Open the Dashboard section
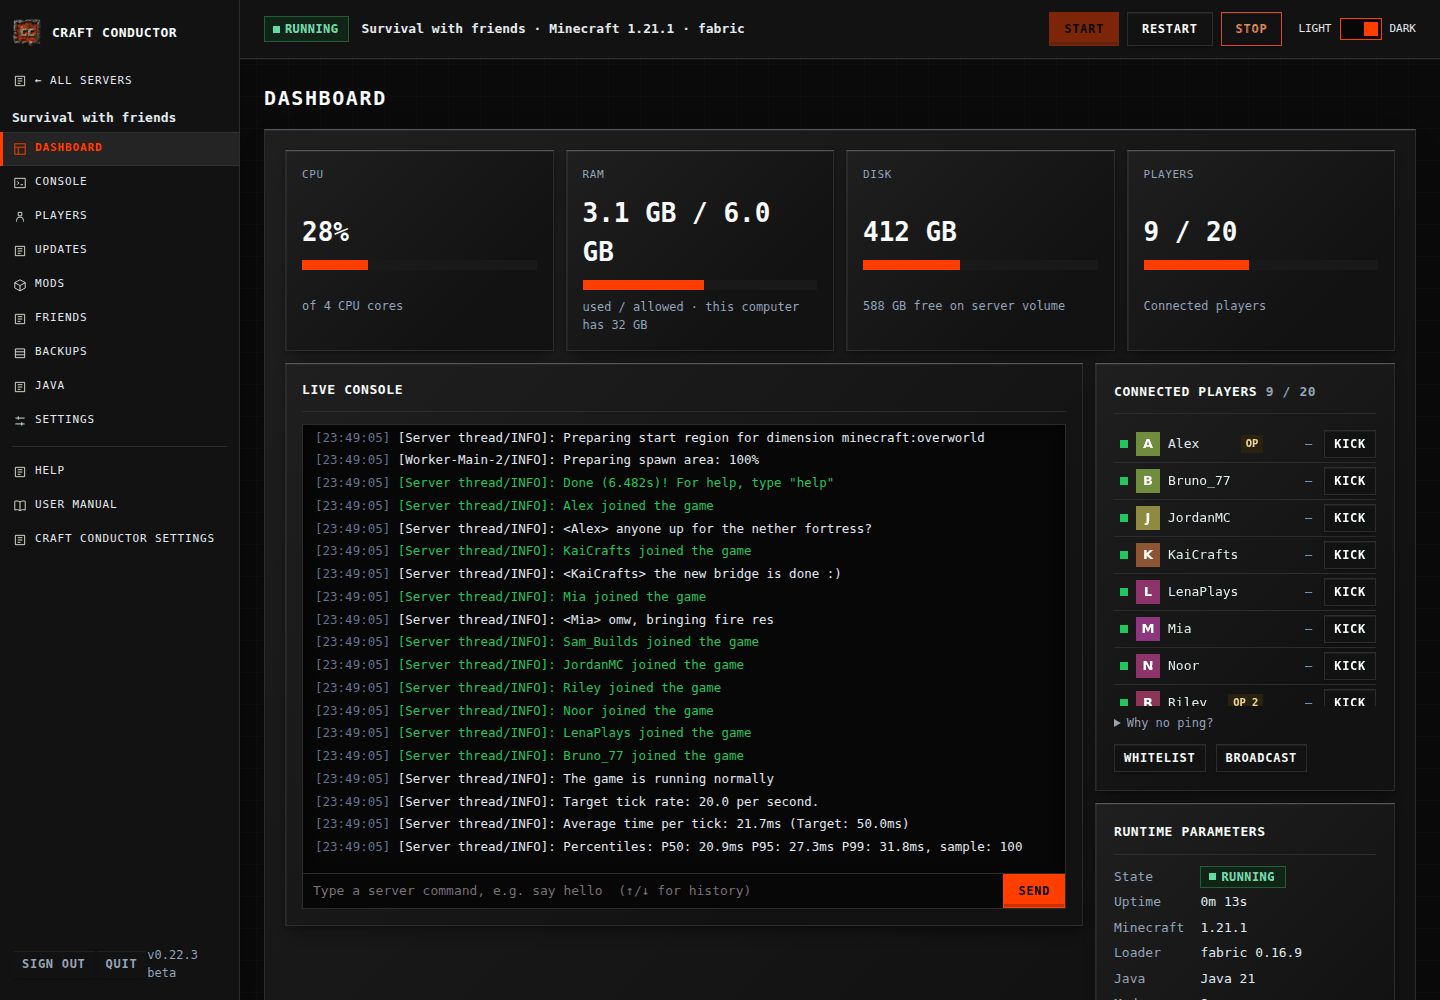This screenshot has height=1000, width=1440. (x=120, y=148)
